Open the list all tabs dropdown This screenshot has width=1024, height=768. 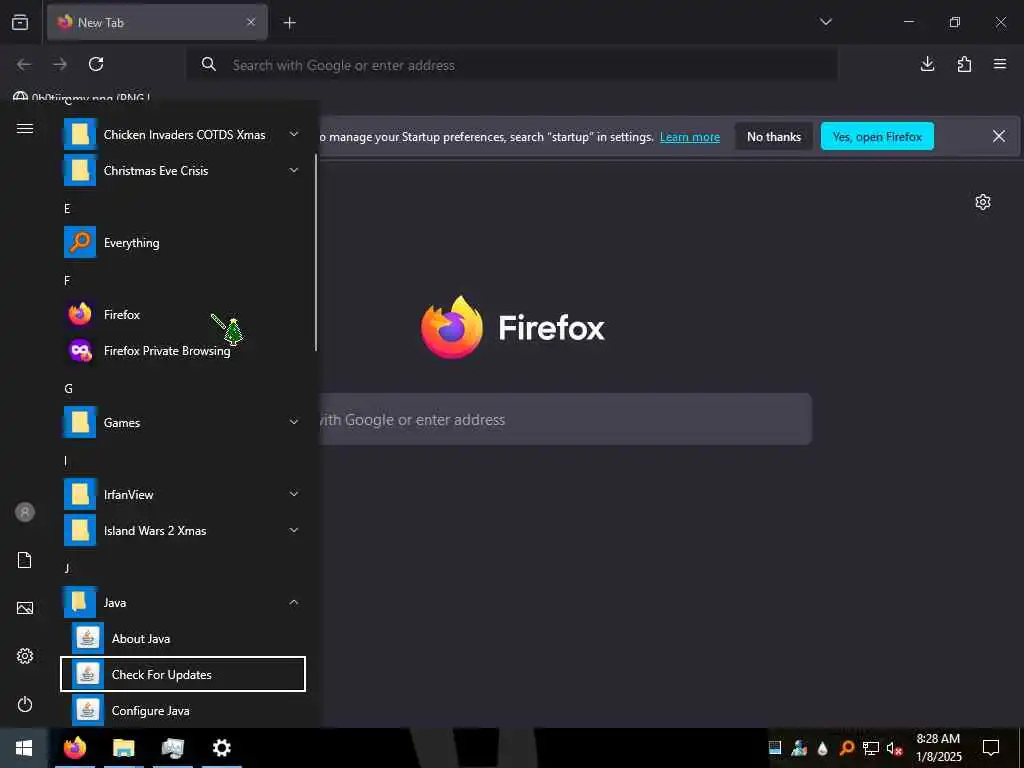pos(825,22)
